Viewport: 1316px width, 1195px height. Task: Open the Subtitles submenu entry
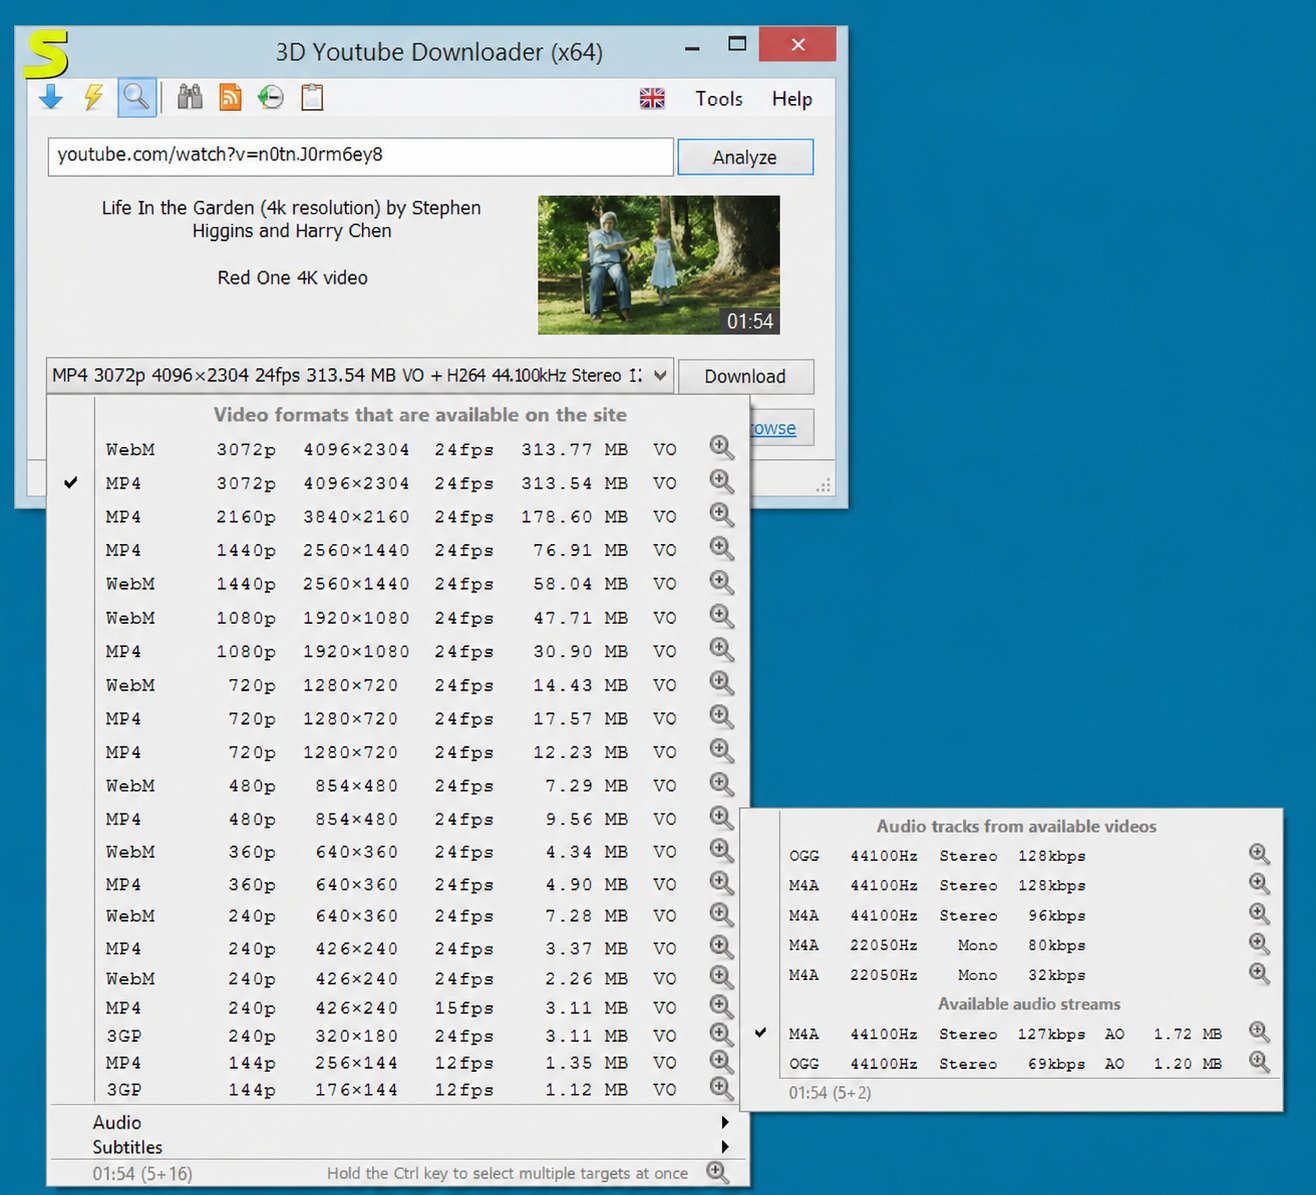398,1147
